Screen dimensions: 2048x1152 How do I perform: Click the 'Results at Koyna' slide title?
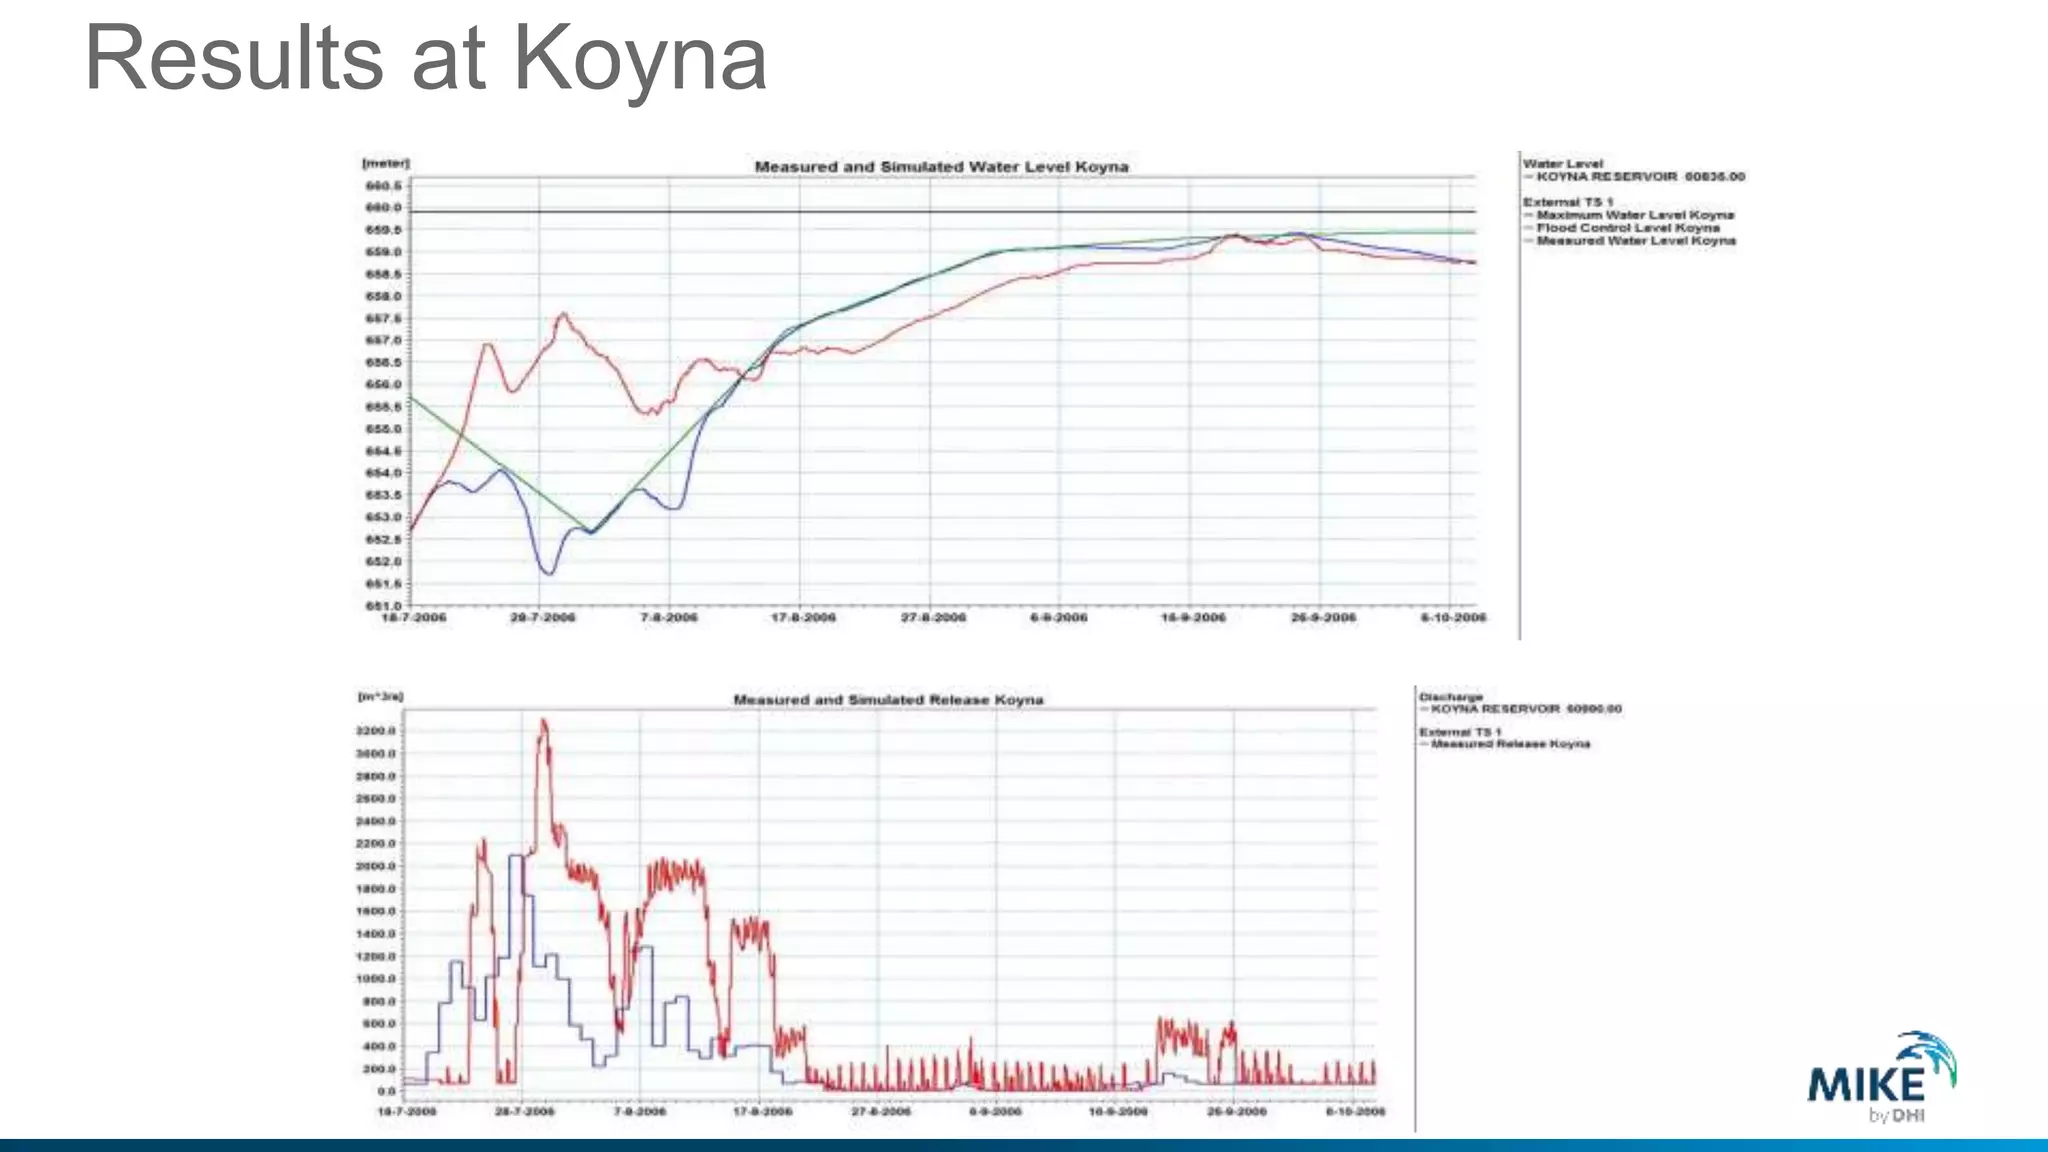(x=425, y=59)
